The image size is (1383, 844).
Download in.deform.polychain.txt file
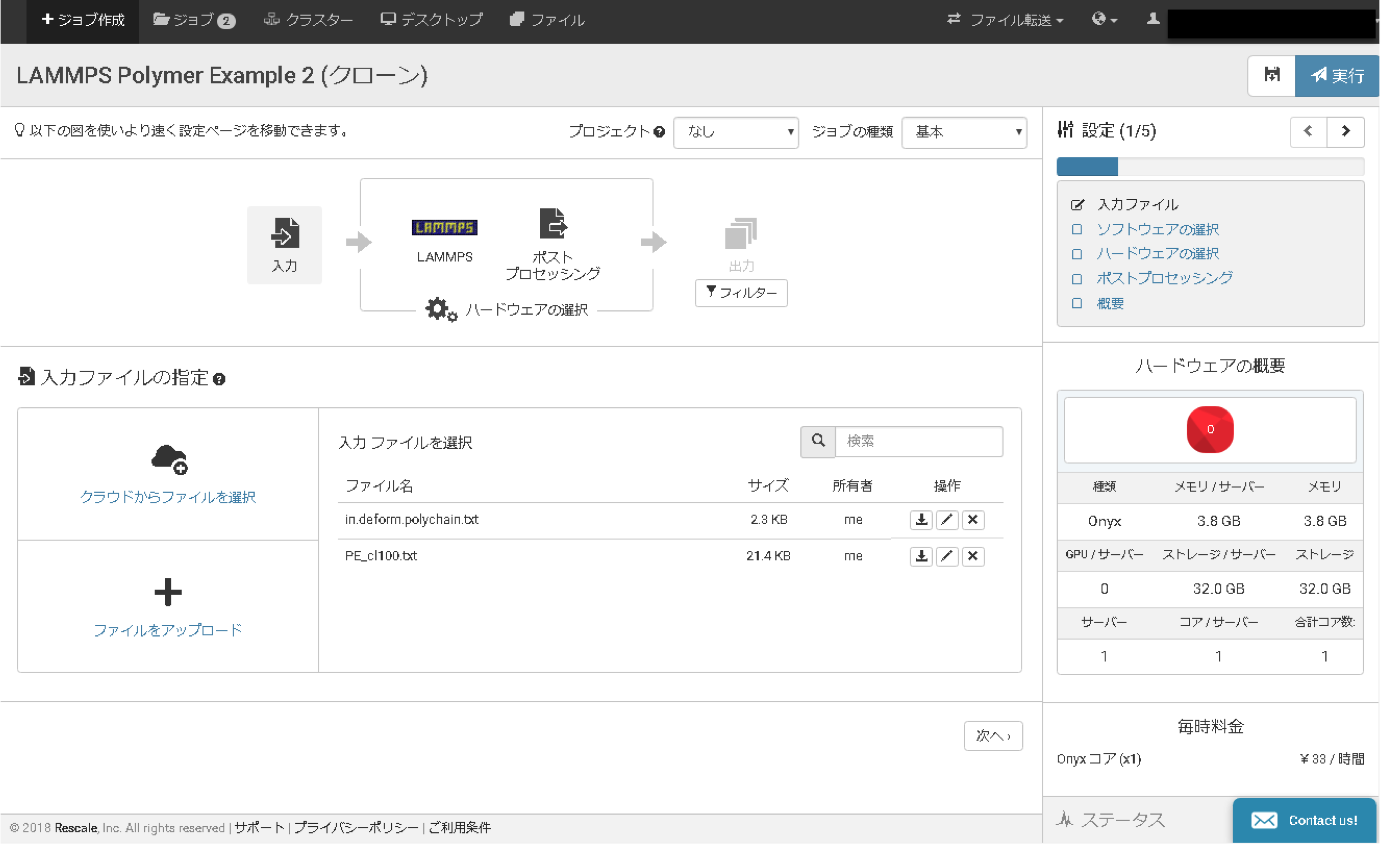(921, 520)
